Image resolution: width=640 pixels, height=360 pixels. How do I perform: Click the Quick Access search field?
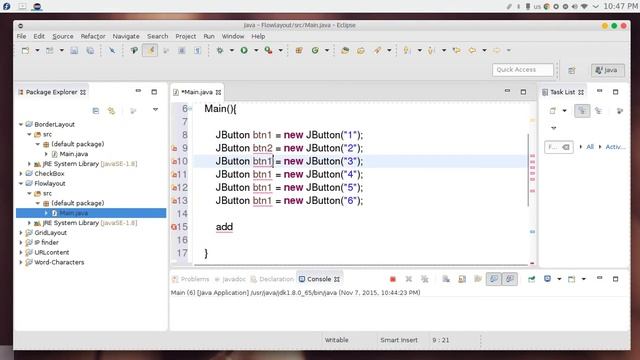coord(523,70)
